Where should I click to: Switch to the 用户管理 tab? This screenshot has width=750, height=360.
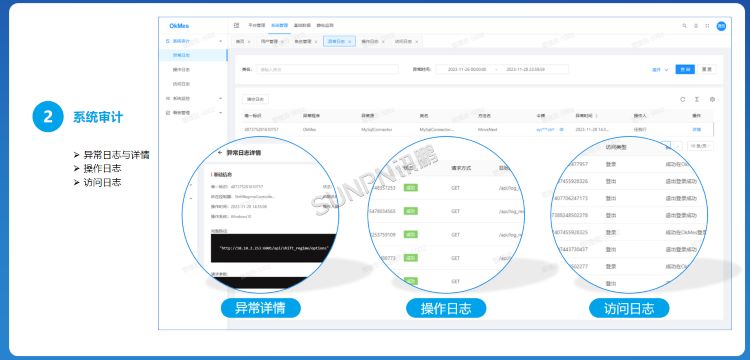tap(269, 42)
